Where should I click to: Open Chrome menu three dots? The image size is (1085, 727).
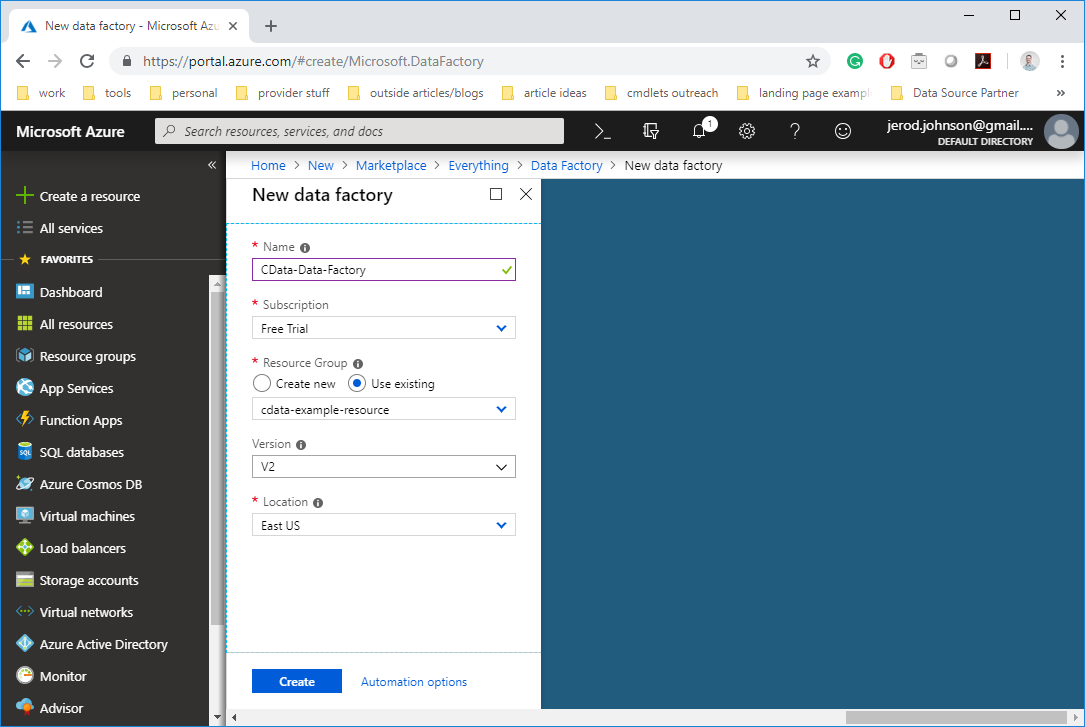coord(1062,62)
